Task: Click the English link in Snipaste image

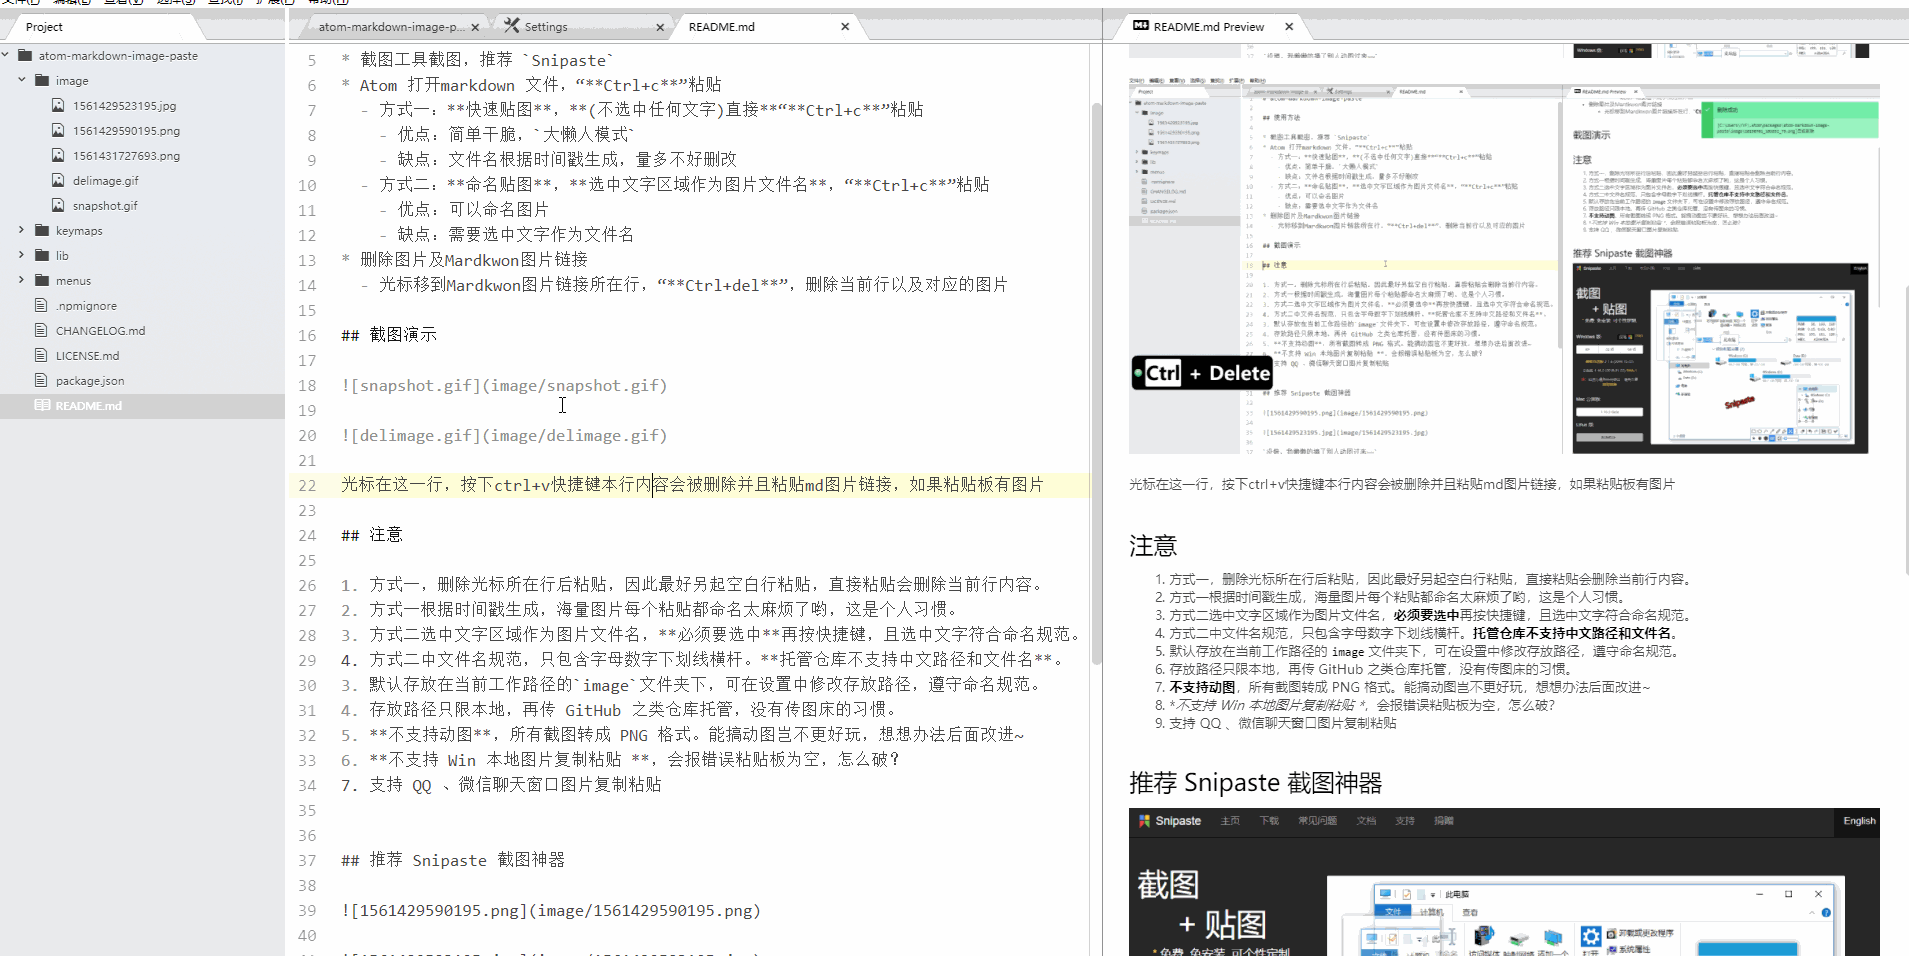Action: pyautogui.click(x=1859, y=821)
